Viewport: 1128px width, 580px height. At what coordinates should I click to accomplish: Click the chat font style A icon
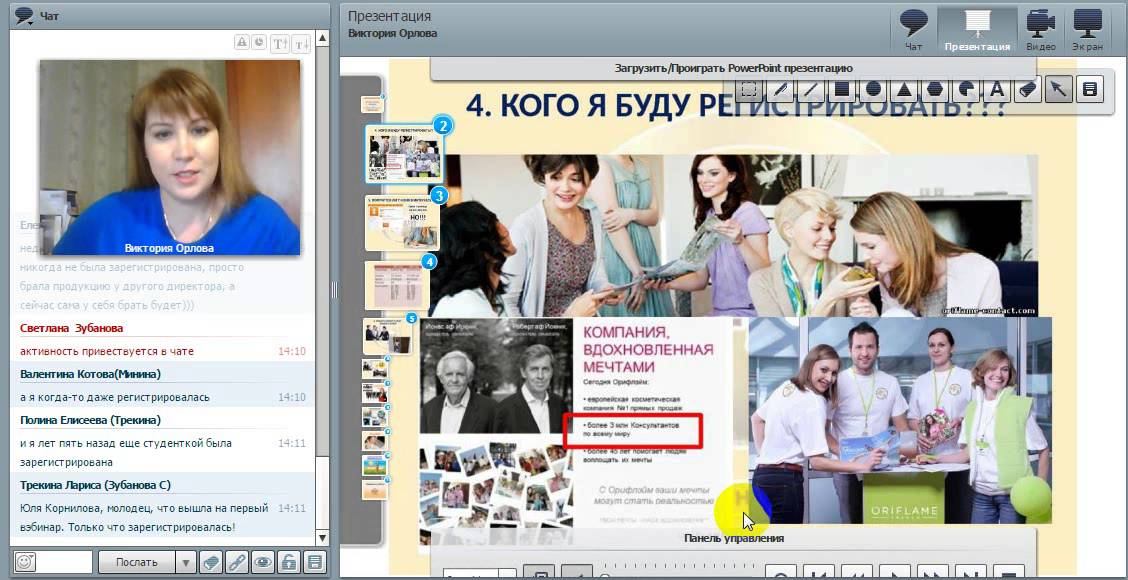coord(242,42)
